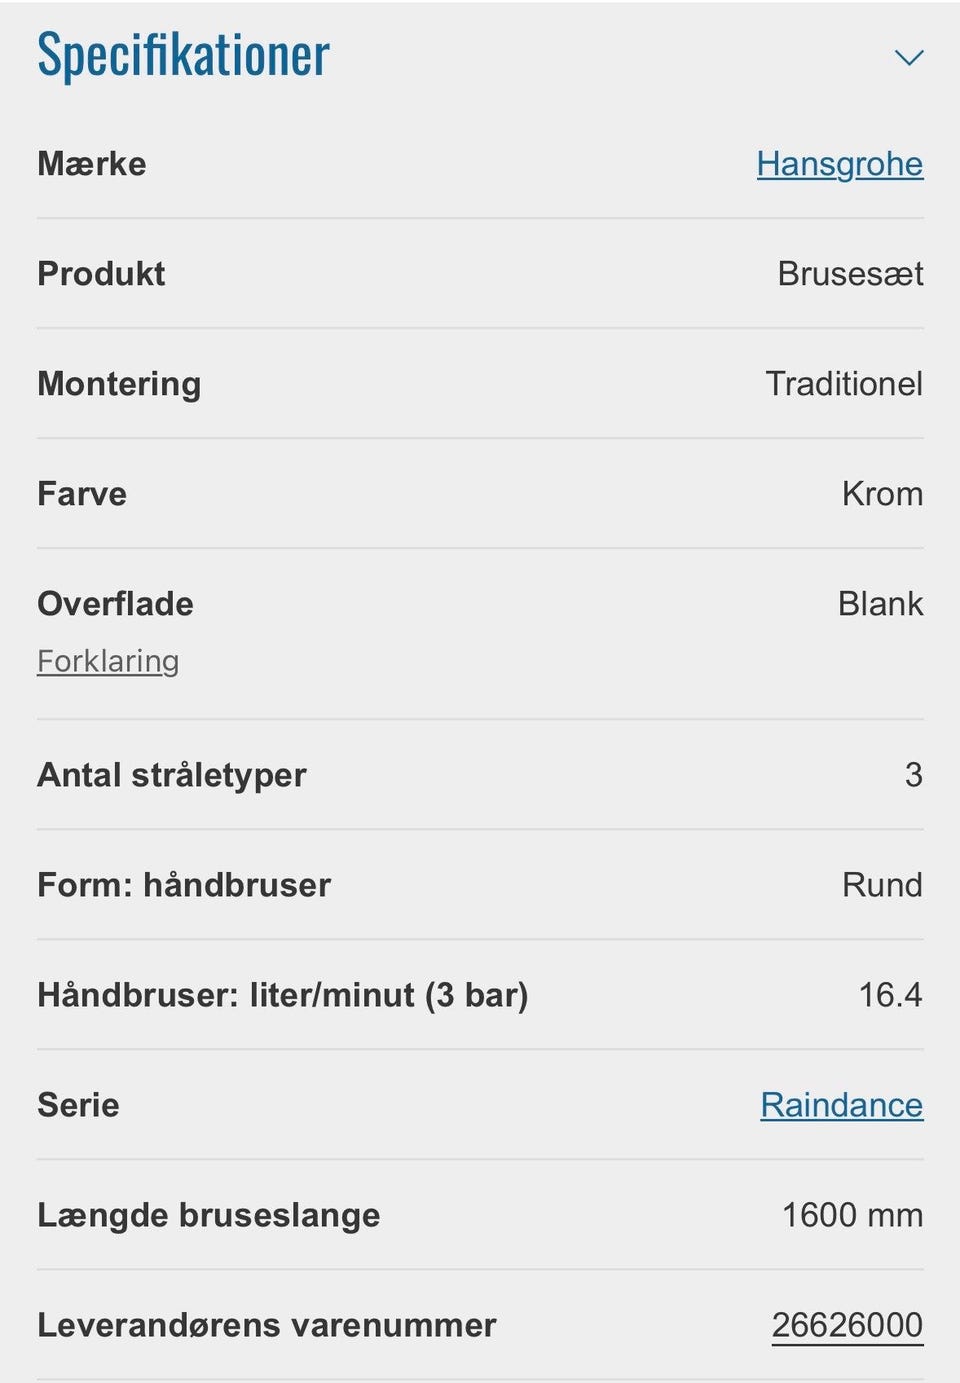Click the Leverandørens varenummer label
This screenshot has width=960, height=1383.
pos(267,1325)
